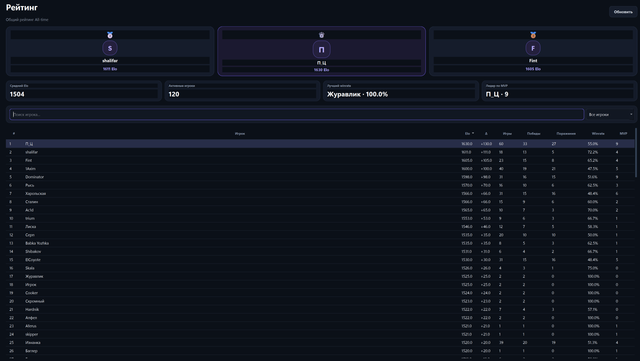Open the Все игроки filter dropdown

[x=611, y=114]
